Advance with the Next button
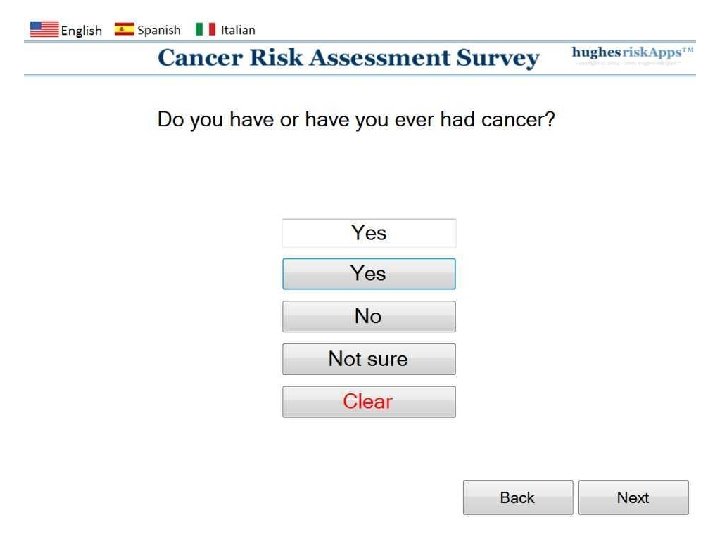 coord(633,497)
